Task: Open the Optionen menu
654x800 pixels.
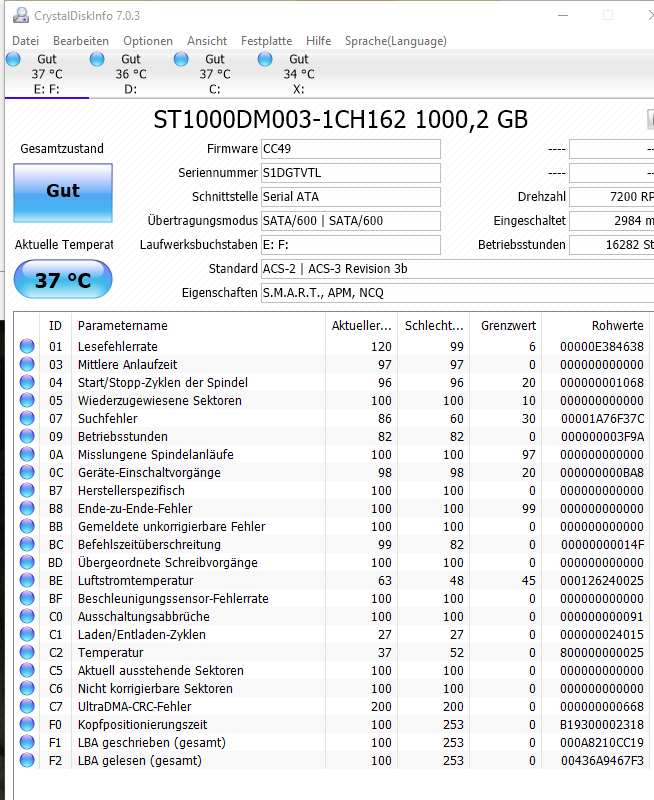Action: pyautogui.click(x=148, y=41)
